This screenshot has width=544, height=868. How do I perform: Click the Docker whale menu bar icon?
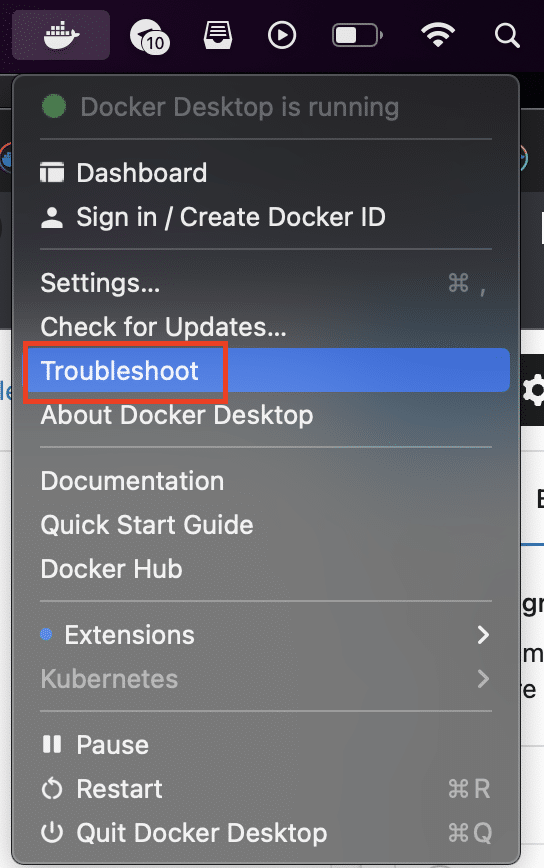[x=61, y=35]
